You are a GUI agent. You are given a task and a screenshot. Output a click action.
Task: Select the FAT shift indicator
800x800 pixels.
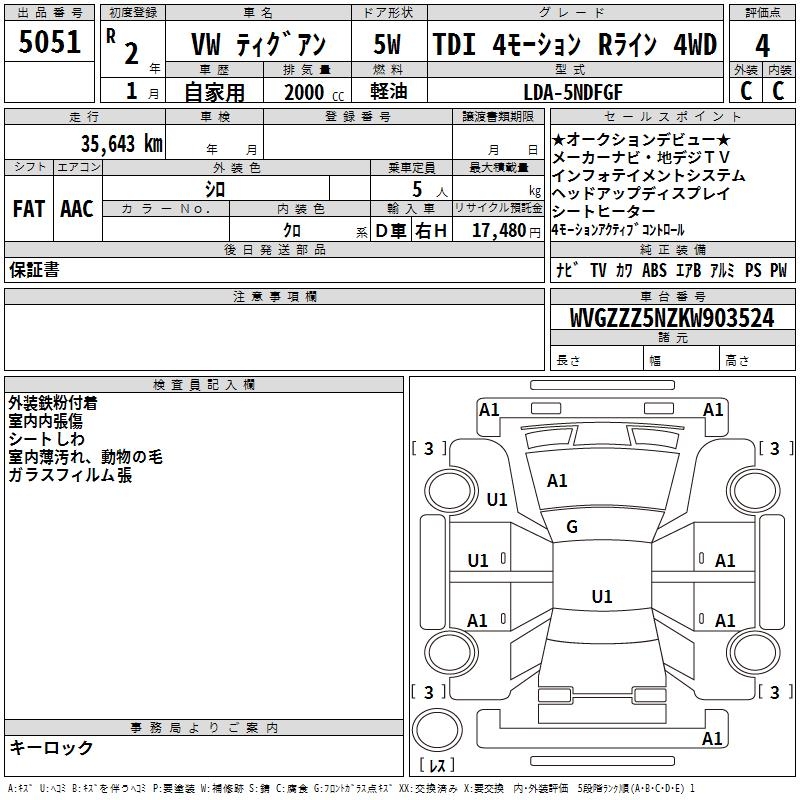28,209
